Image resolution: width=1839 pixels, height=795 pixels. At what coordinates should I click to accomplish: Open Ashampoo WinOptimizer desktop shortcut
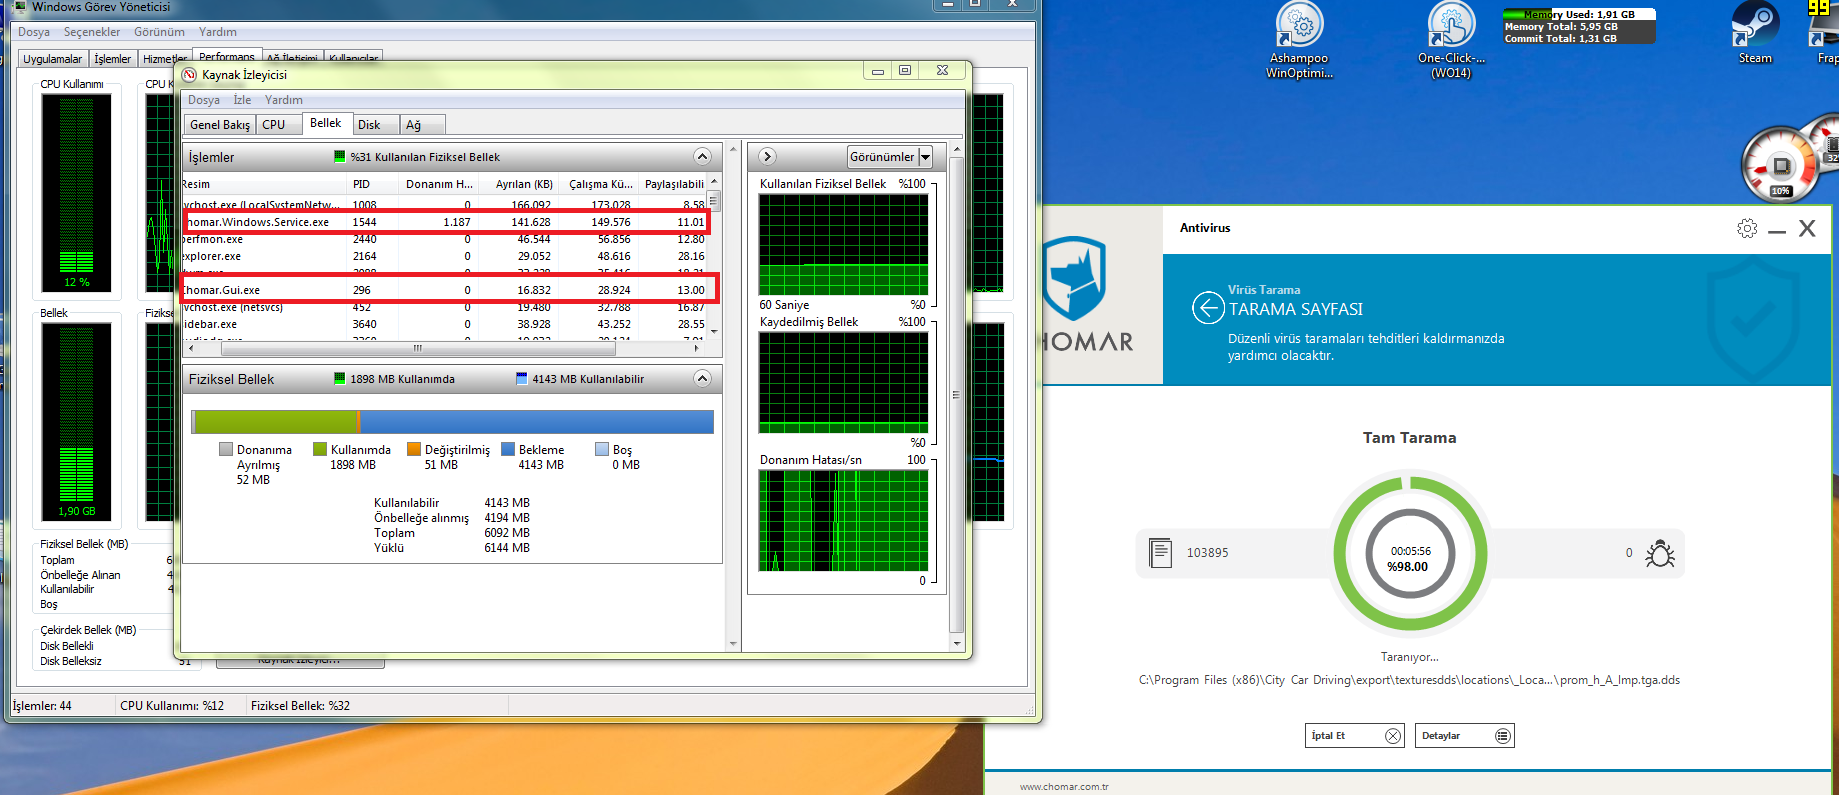click(1300, 40)
